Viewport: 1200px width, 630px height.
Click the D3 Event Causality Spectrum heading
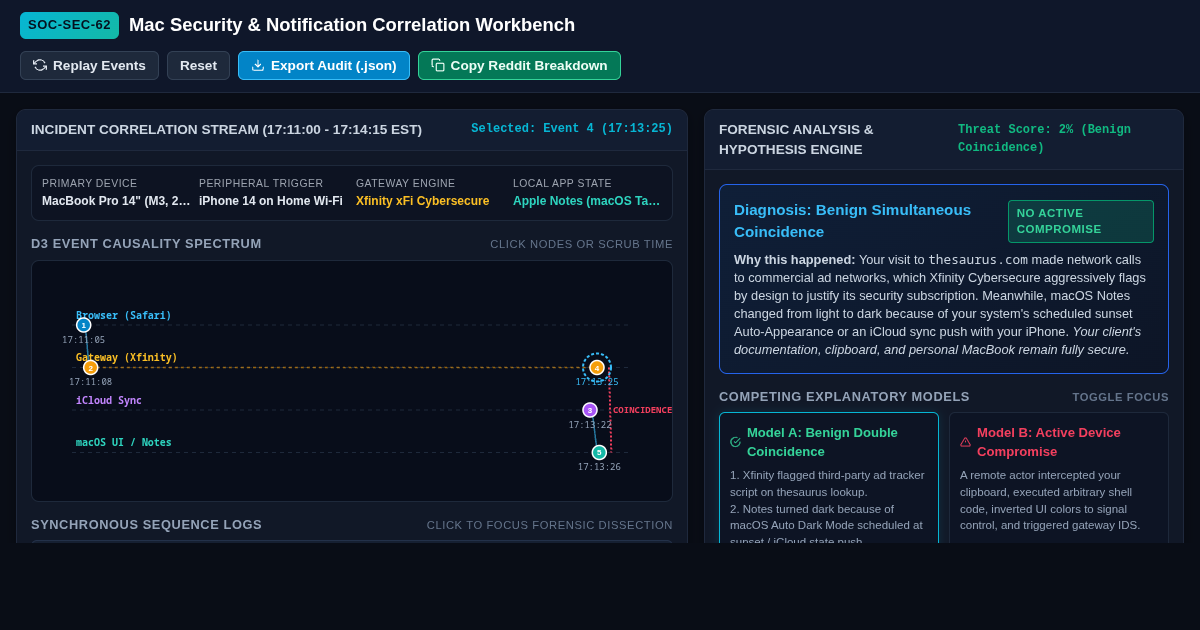(147, 244)
